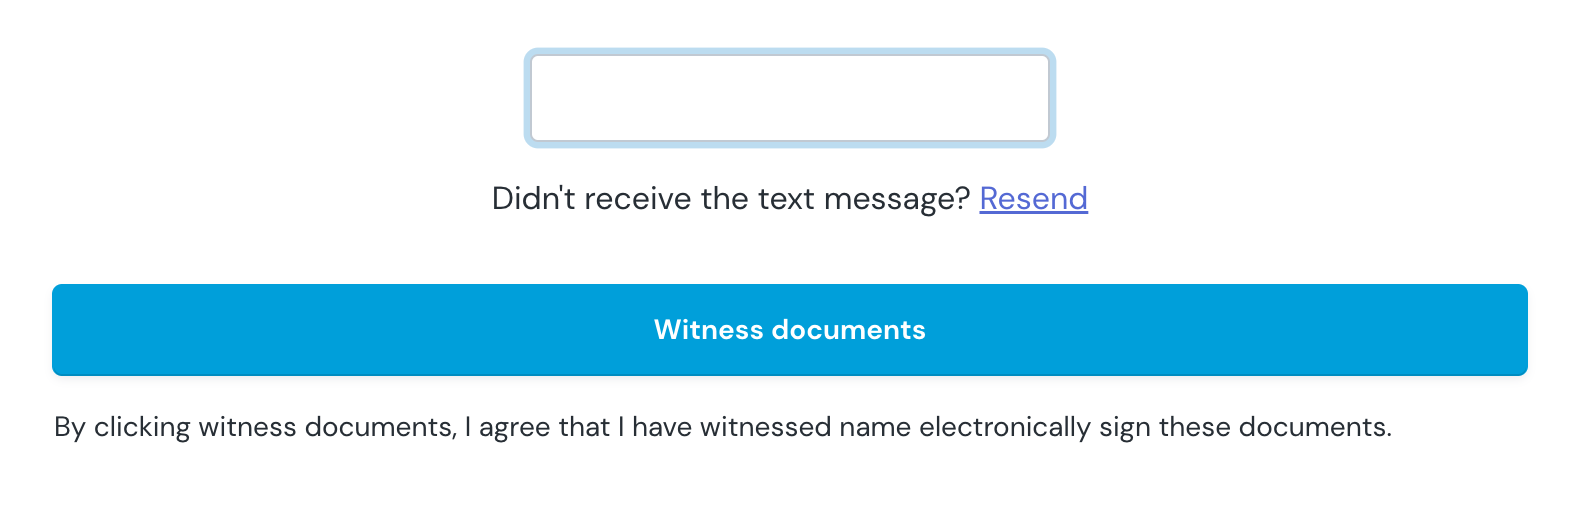1576x526 pixels.
Task: Click the word "text" in the resend prompt
Action: 786,199
